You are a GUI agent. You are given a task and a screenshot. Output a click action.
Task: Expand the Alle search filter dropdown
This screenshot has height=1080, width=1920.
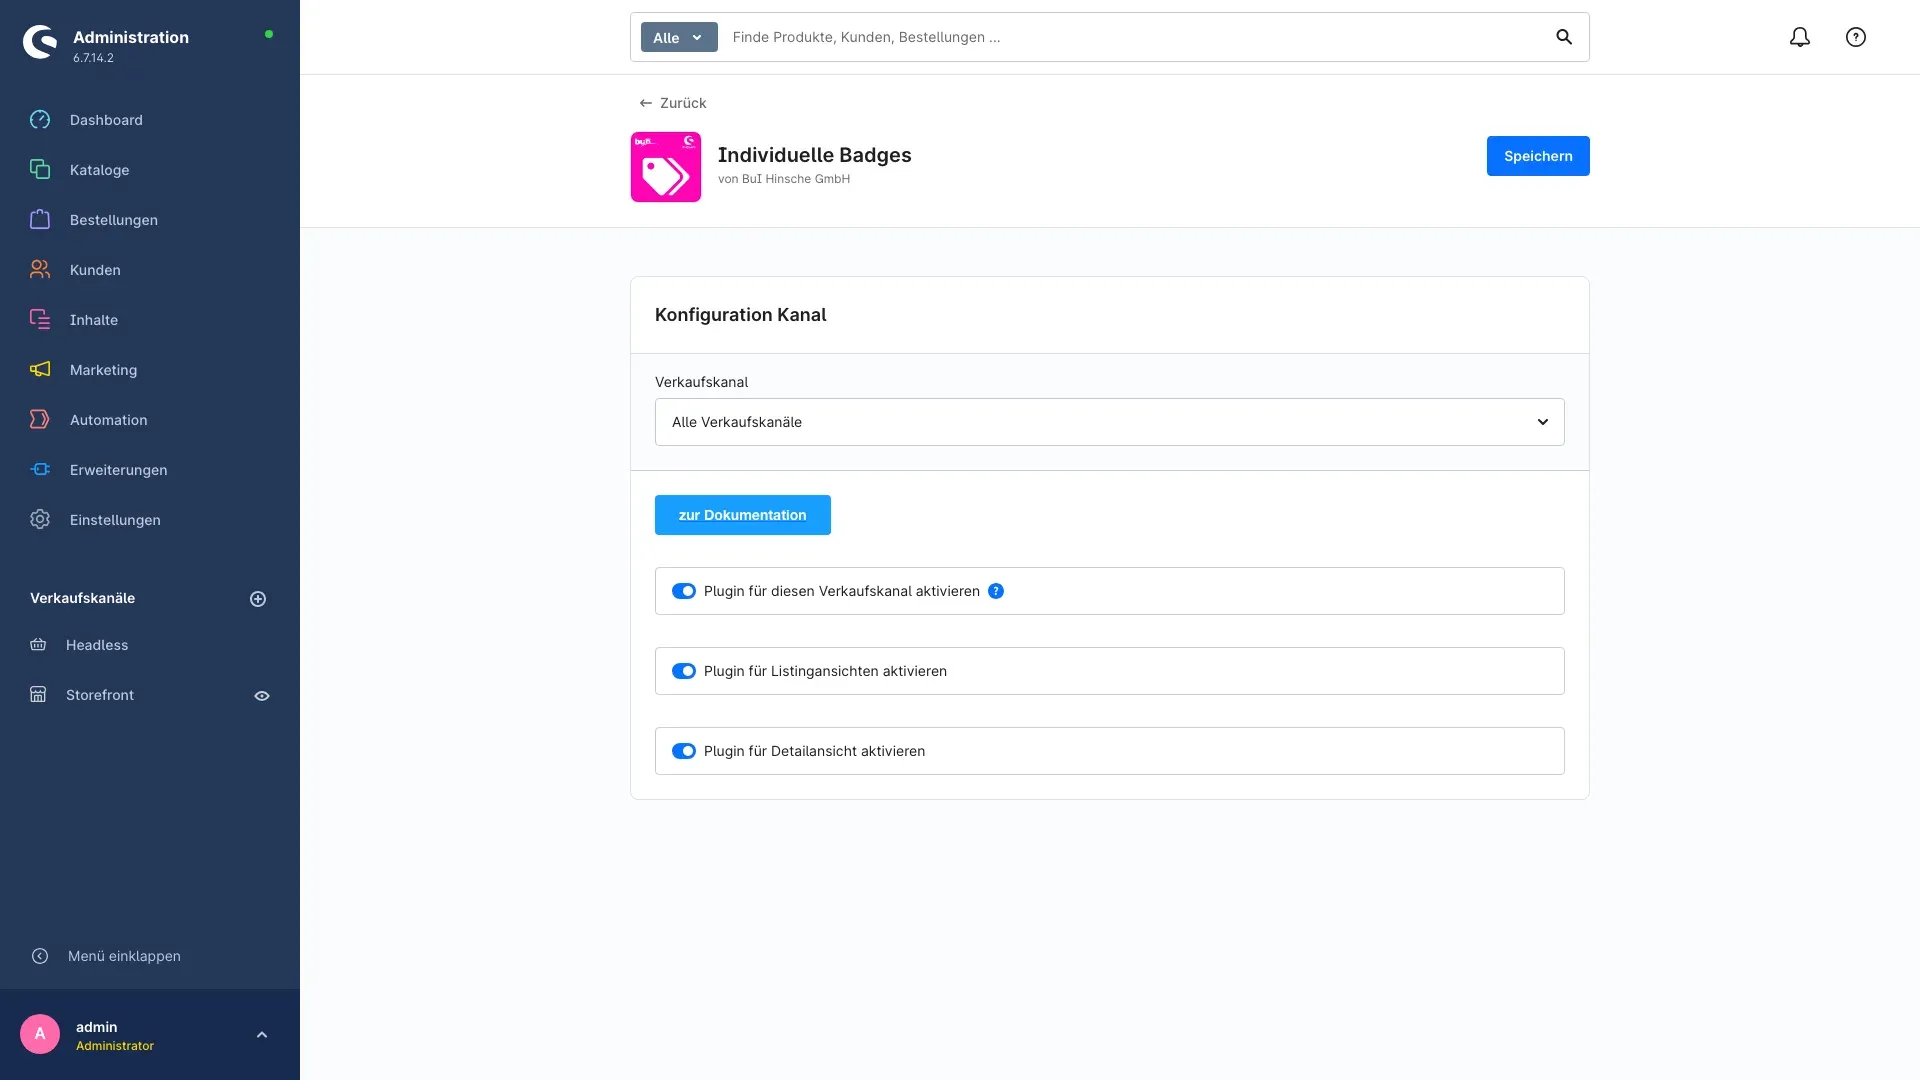pyautogui.click(x=679, y=37)
